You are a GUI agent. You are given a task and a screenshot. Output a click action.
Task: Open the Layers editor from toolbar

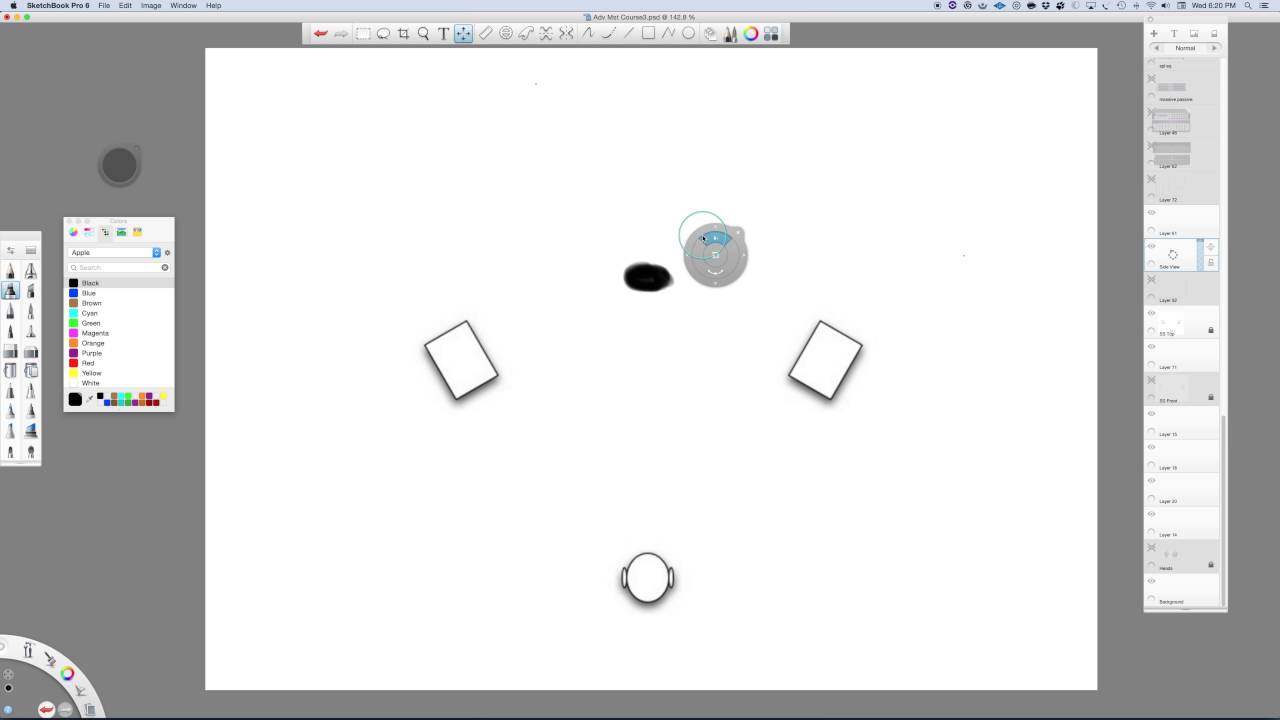pyautogui.click(x=711, y=34)
